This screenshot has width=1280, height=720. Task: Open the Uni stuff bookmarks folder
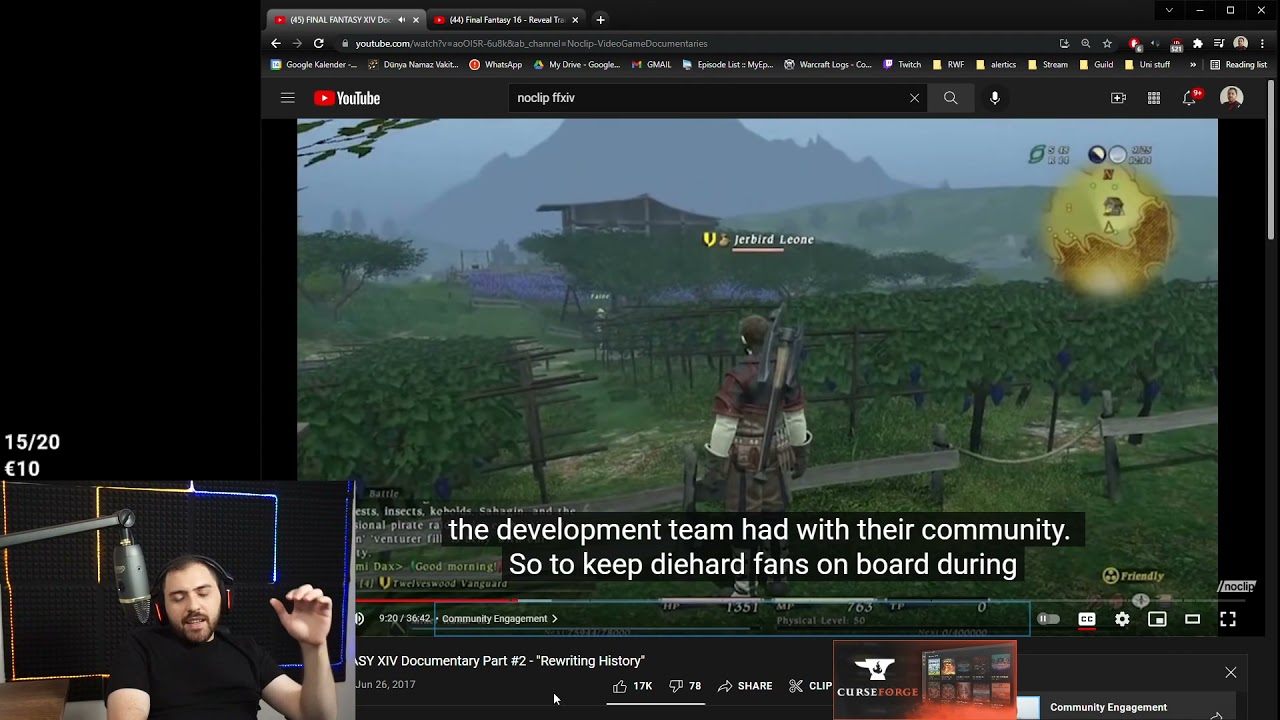[1147, 65]
